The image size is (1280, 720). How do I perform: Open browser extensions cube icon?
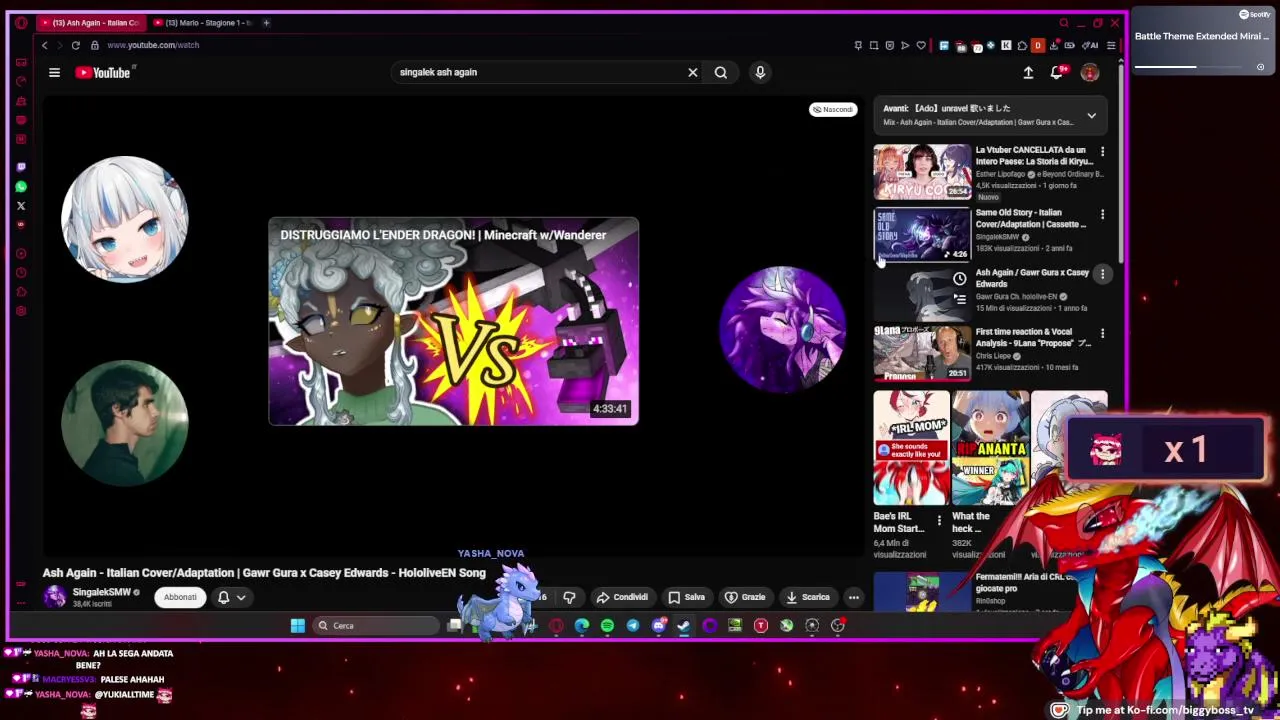1021,45
